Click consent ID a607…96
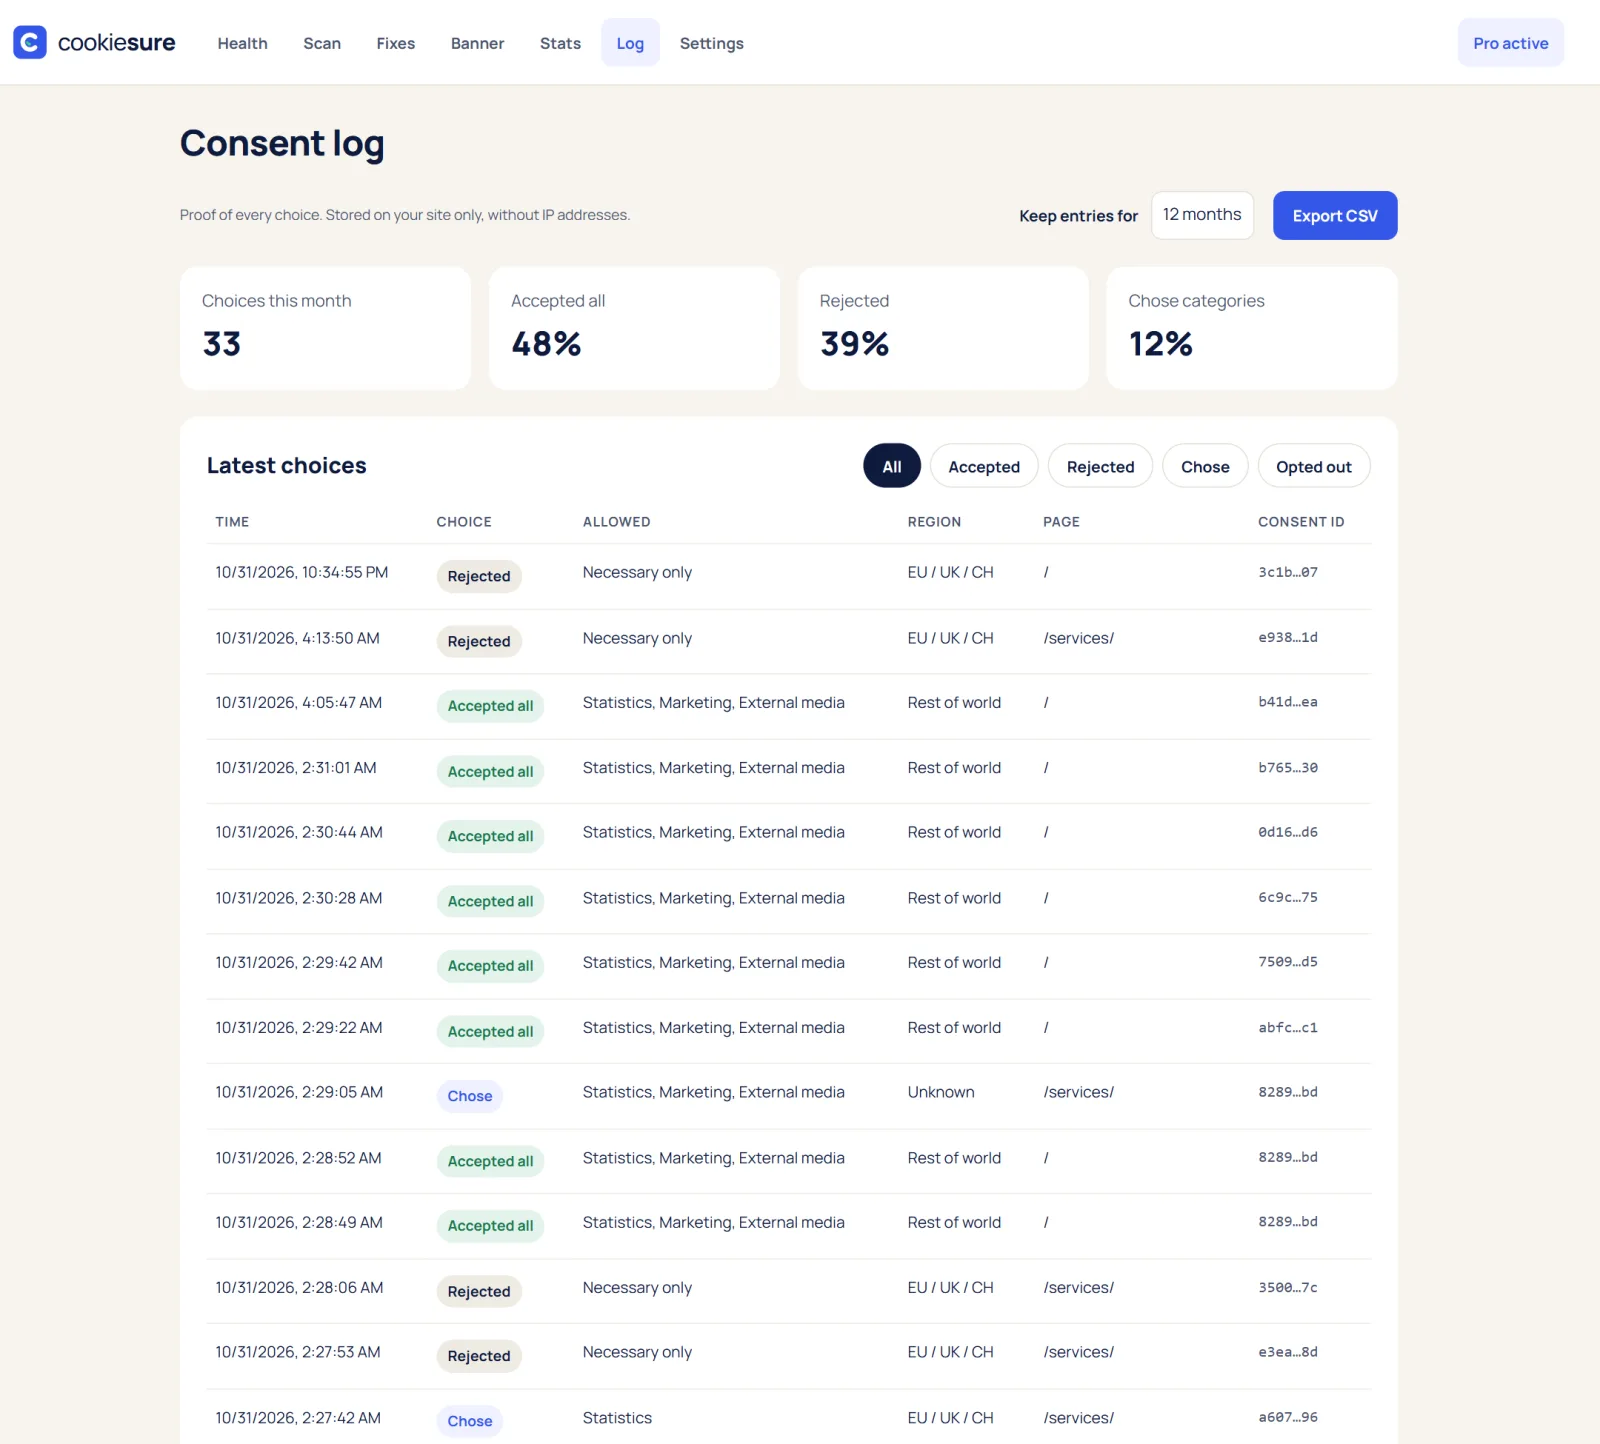 click(1288, 1418)
